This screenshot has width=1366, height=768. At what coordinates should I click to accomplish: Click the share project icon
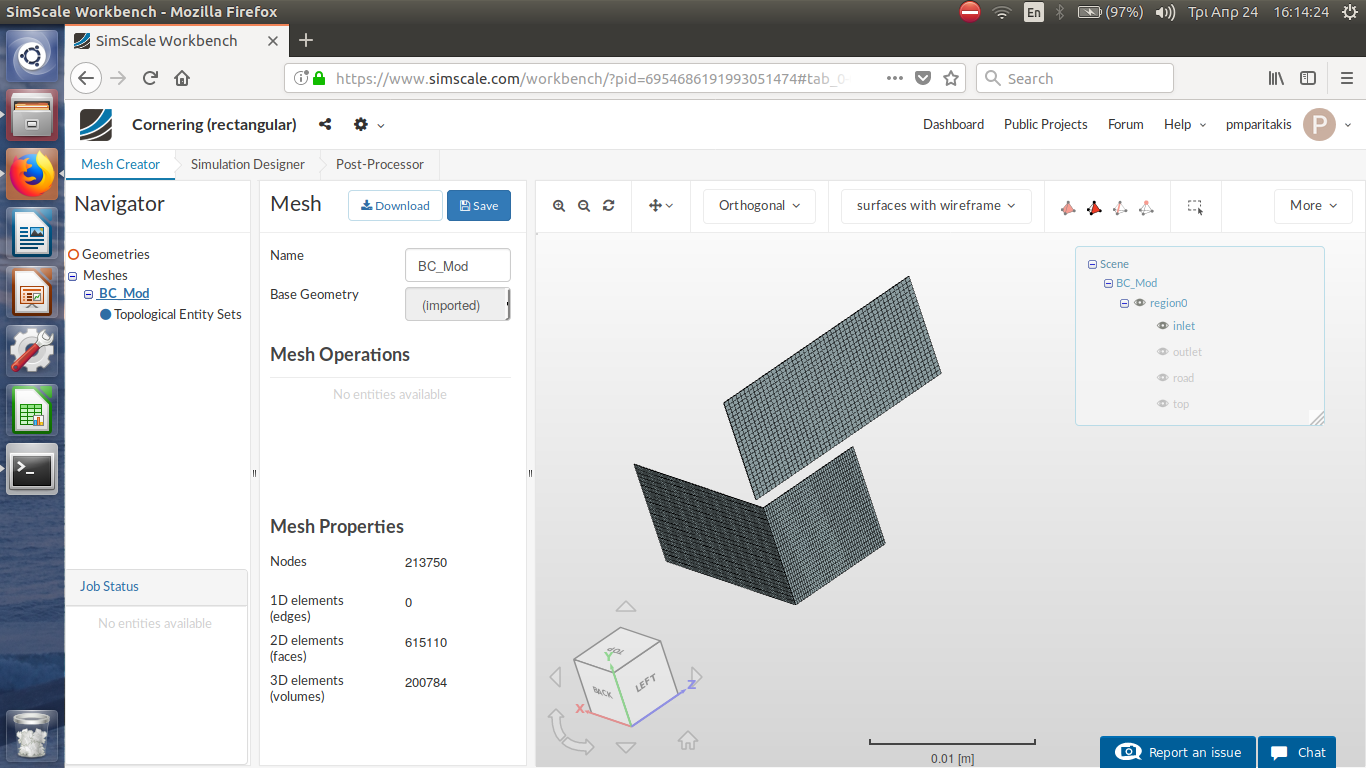tap(325, 125)
